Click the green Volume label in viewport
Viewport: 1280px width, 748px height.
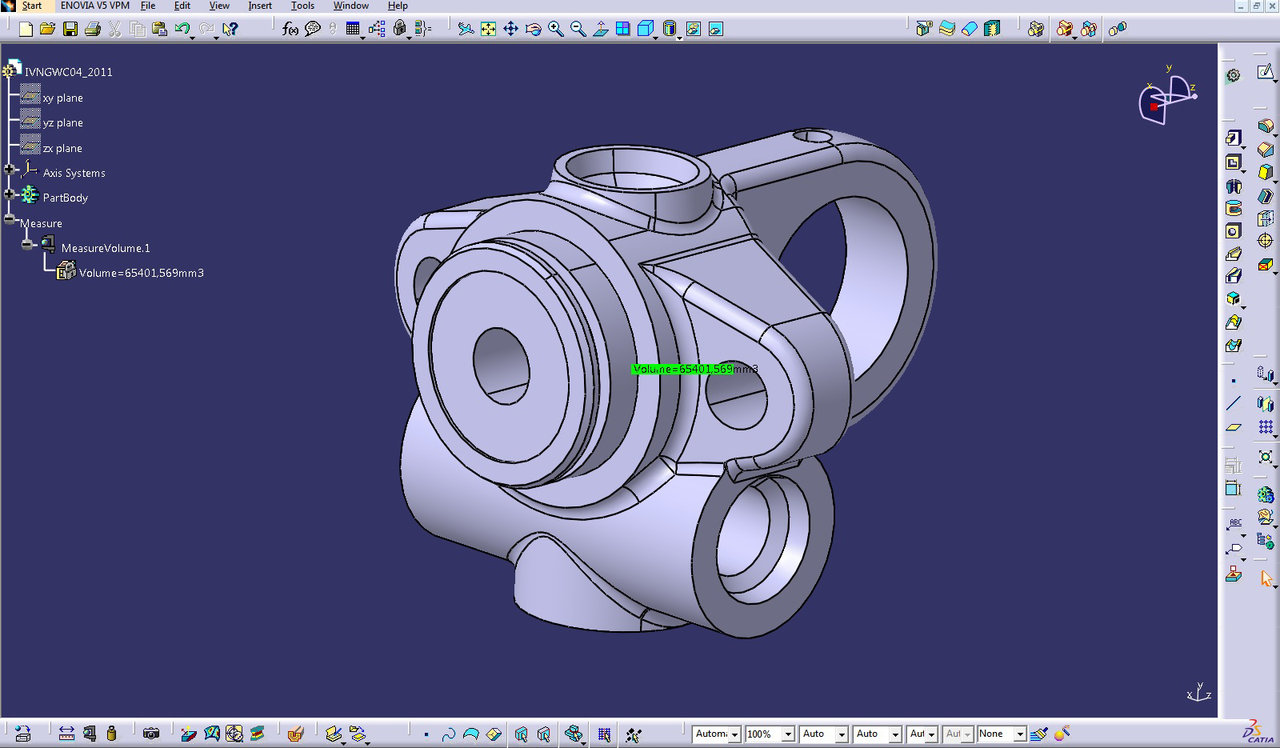coord(684,369)
